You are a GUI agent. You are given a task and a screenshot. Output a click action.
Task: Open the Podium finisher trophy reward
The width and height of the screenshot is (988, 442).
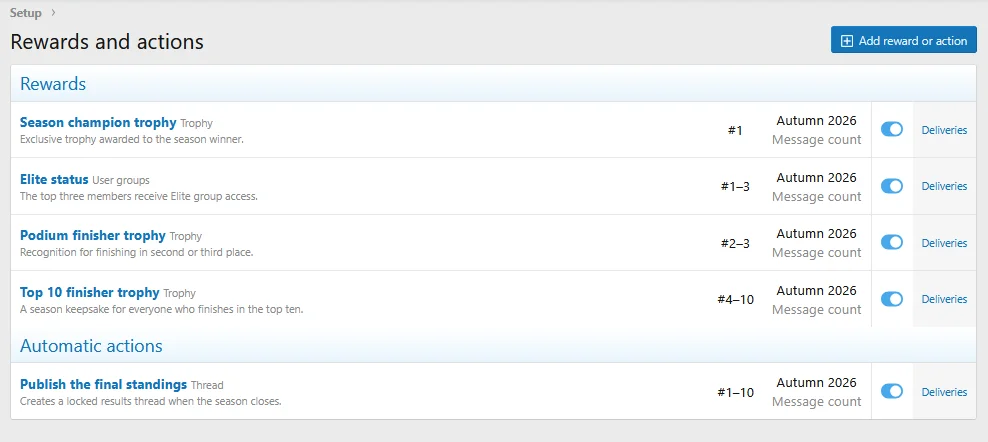coord(93,235)
